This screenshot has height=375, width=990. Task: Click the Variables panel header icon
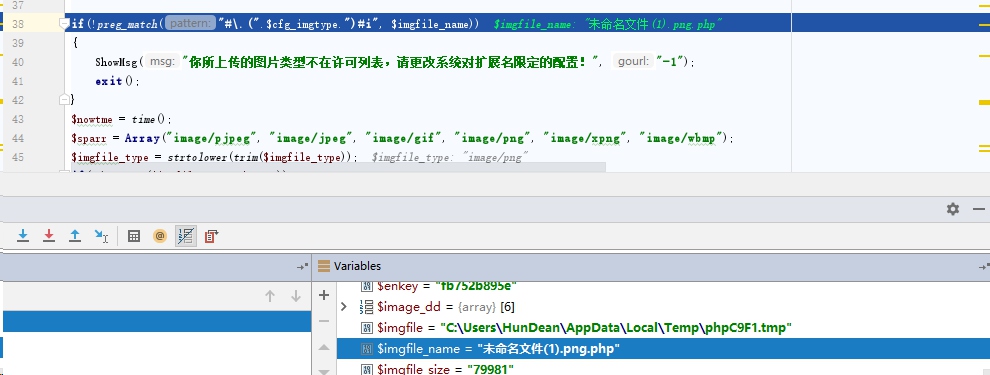(x=324, y=266)
